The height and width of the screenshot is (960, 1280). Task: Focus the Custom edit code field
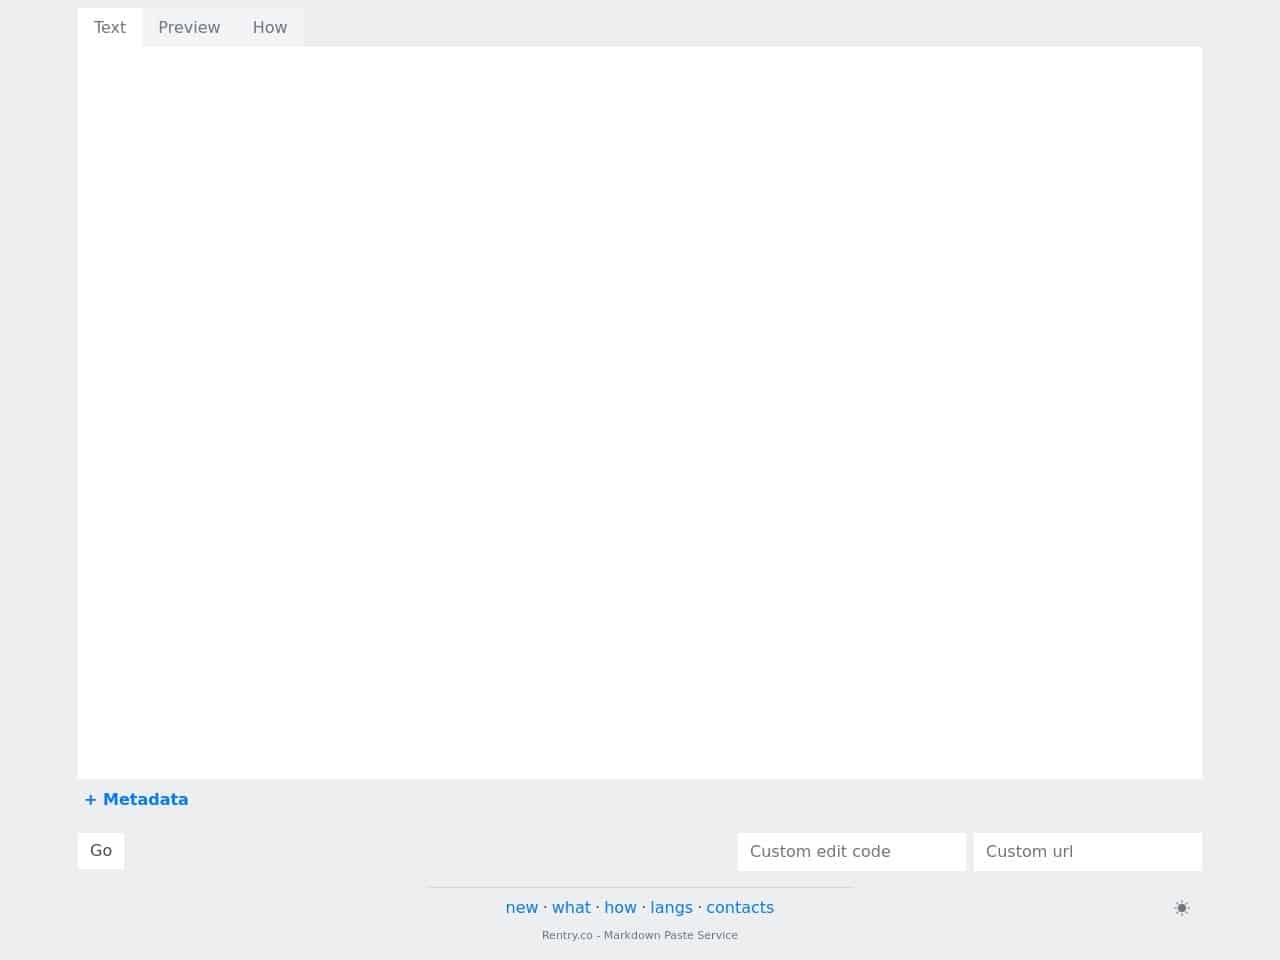[x=851, y=851]
